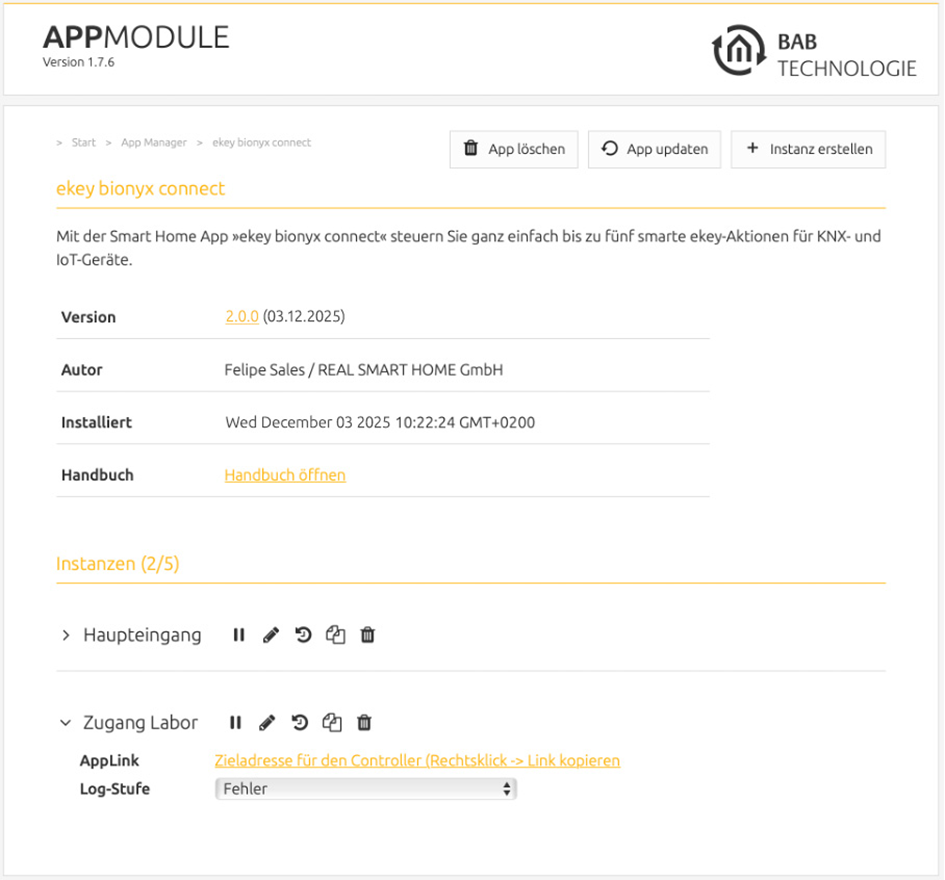945x880 pixels.
Task: Reset the Zugang Labor instance via history icon
Action: point(300,722)
